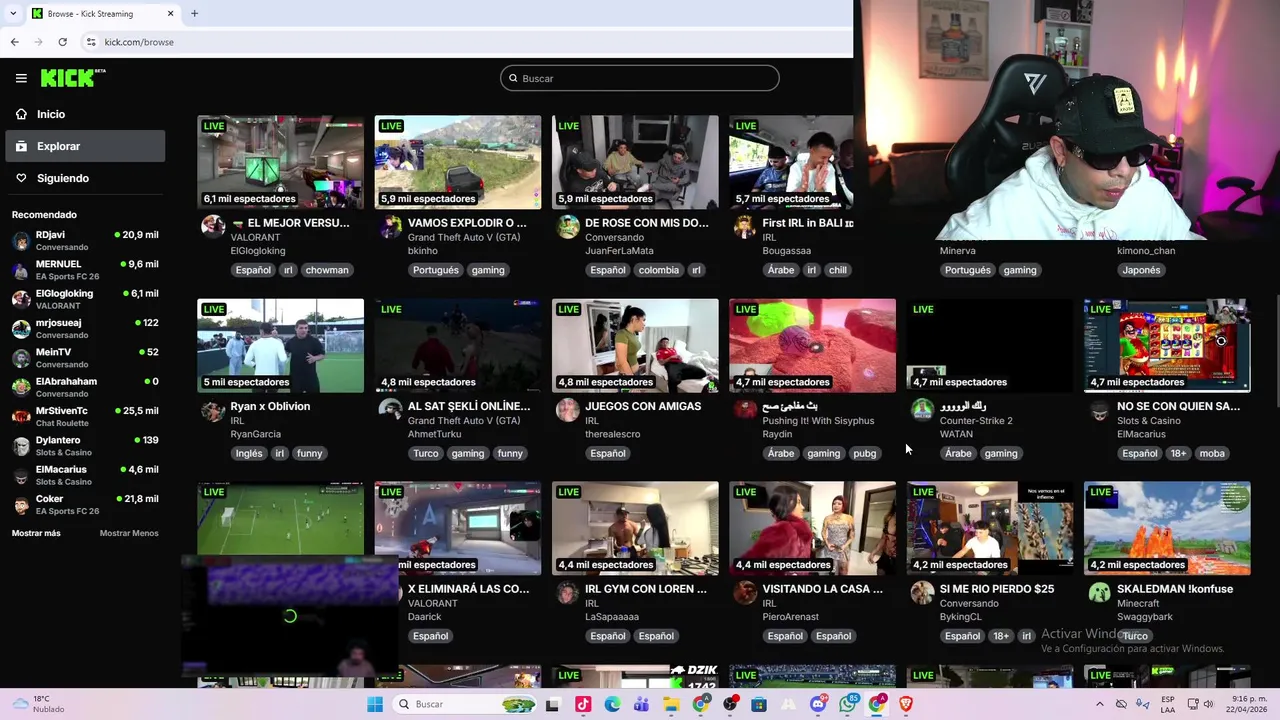Open File Explorer from the taskbar
1280x720 pixels.
[671, 704]
